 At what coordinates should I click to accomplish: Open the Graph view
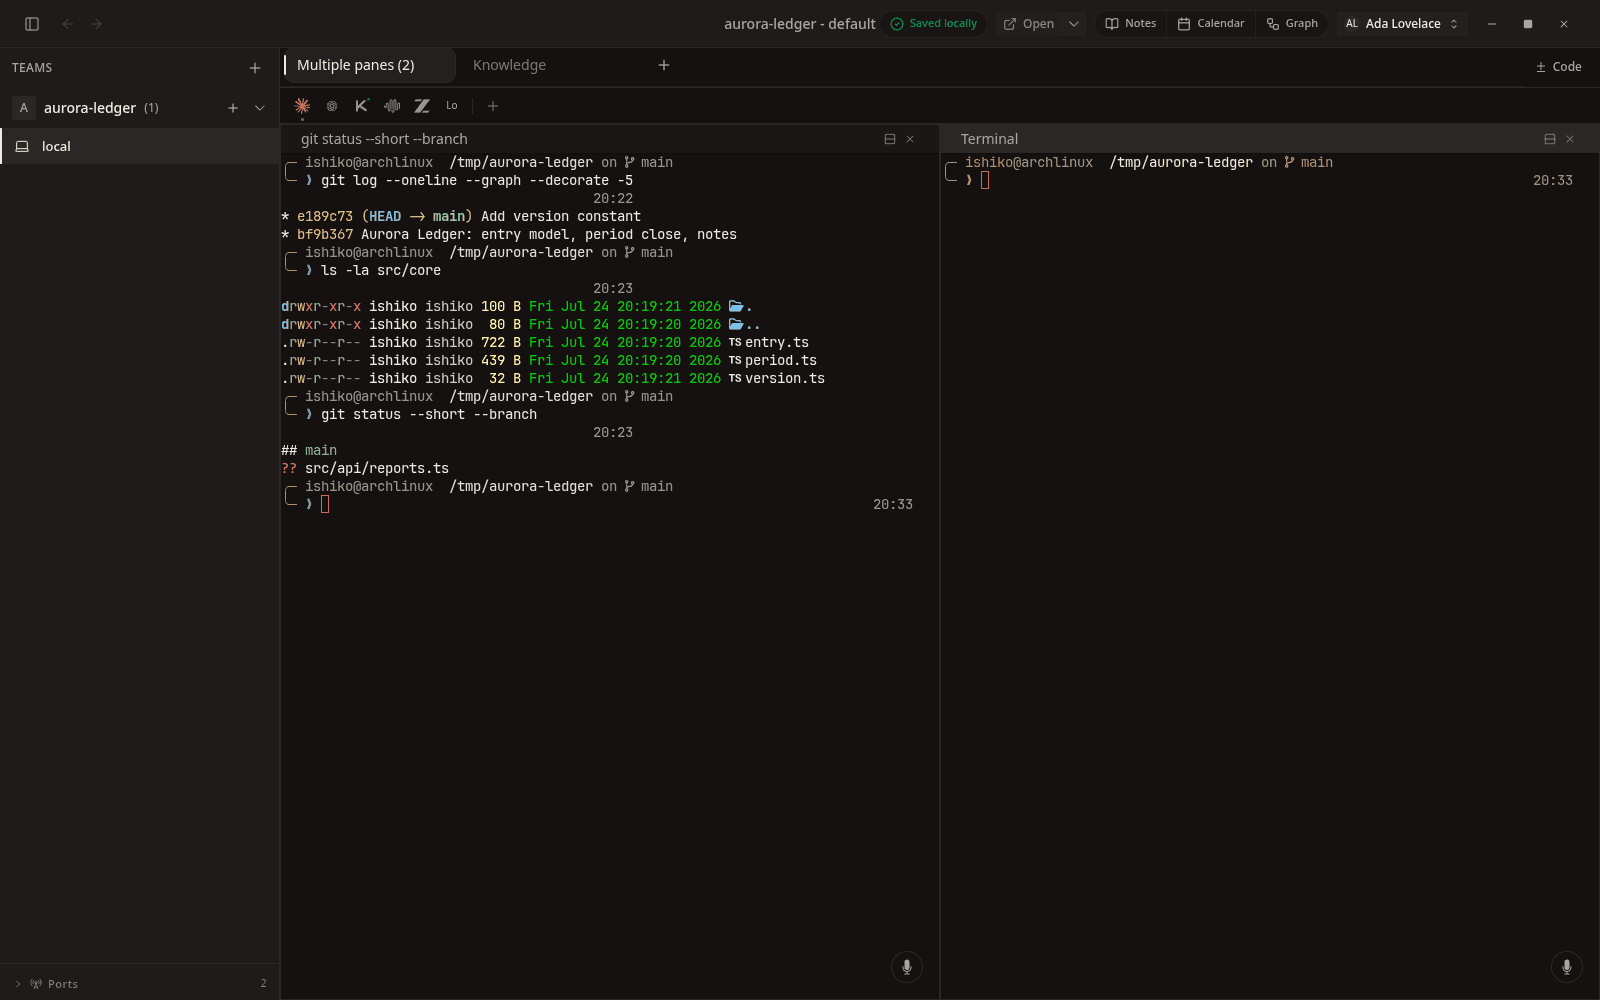[1292, 24]
